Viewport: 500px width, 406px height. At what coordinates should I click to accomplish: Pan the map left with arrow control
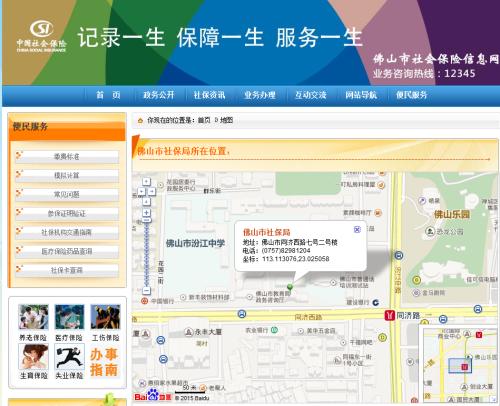[142, 191]
